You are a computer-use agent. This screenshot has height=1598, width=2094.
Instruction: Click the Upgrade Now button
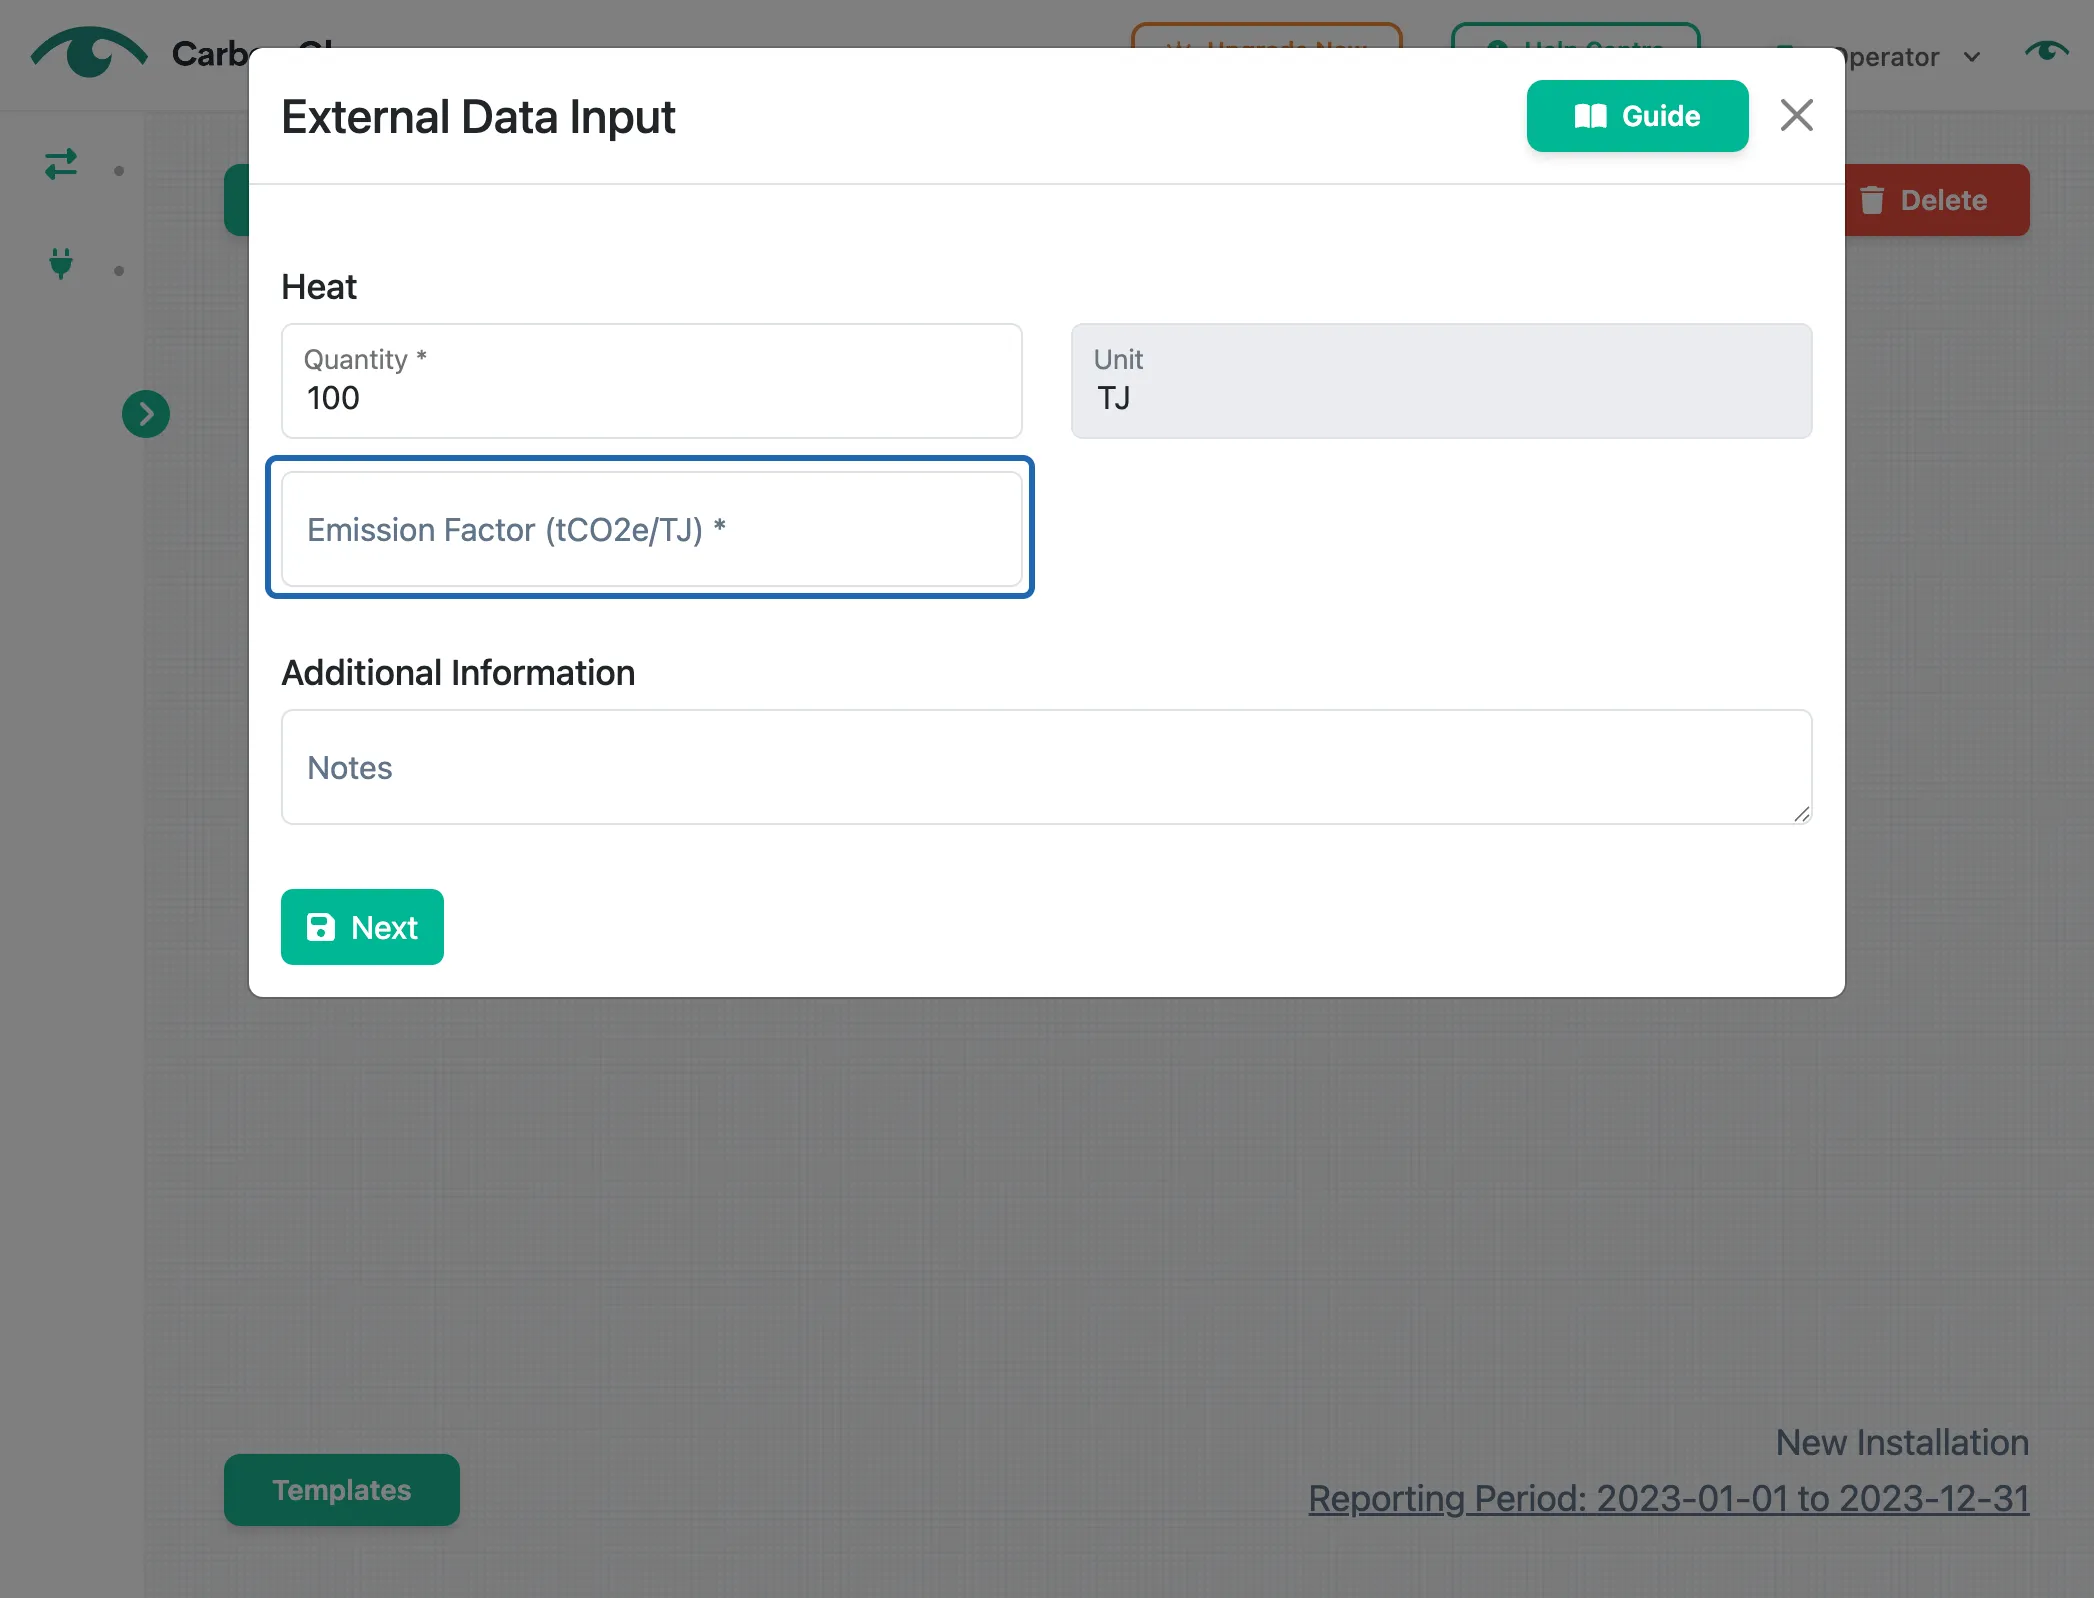1266,37
